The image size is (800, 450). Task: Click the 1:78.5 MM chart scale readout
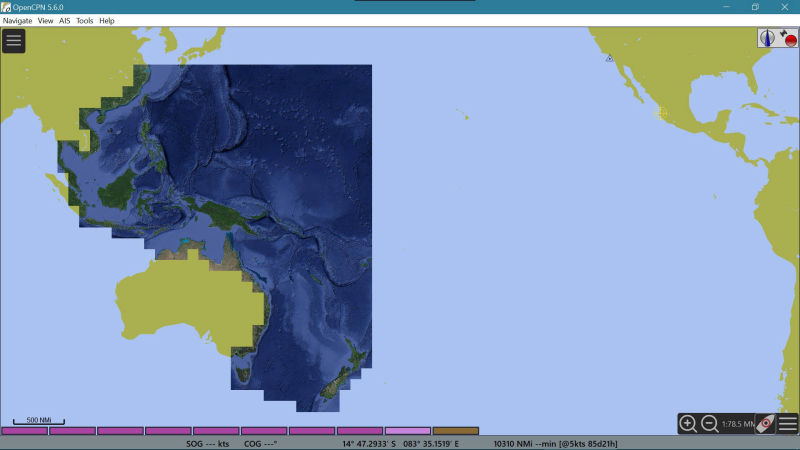point(738,424)
